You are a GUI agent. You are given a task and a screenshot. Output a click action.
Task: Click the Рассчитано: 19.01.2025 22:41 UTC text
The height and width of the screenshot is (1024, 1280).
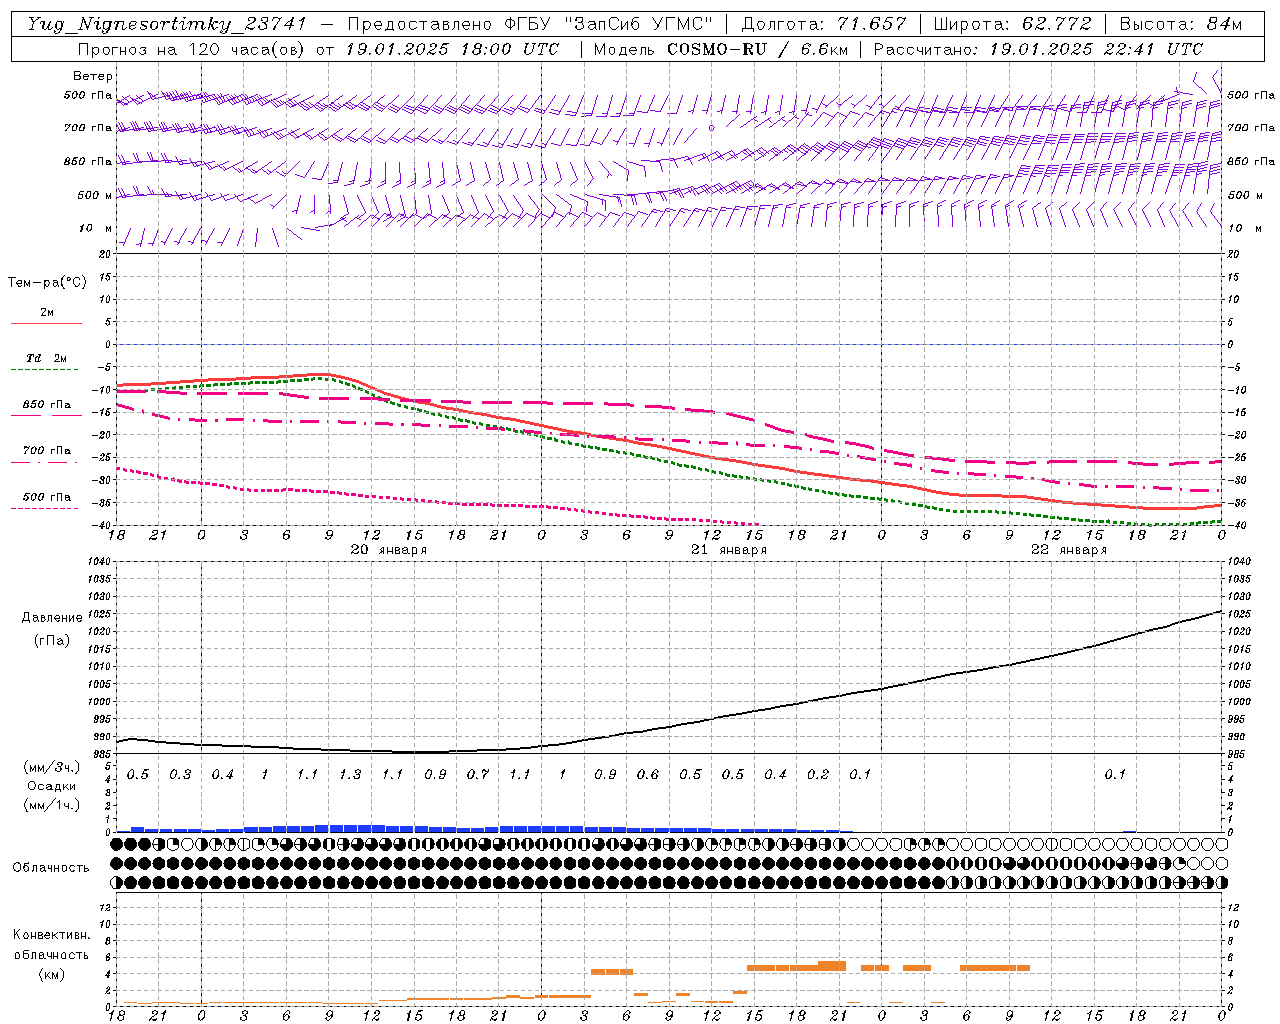(x=1038, y=49)
